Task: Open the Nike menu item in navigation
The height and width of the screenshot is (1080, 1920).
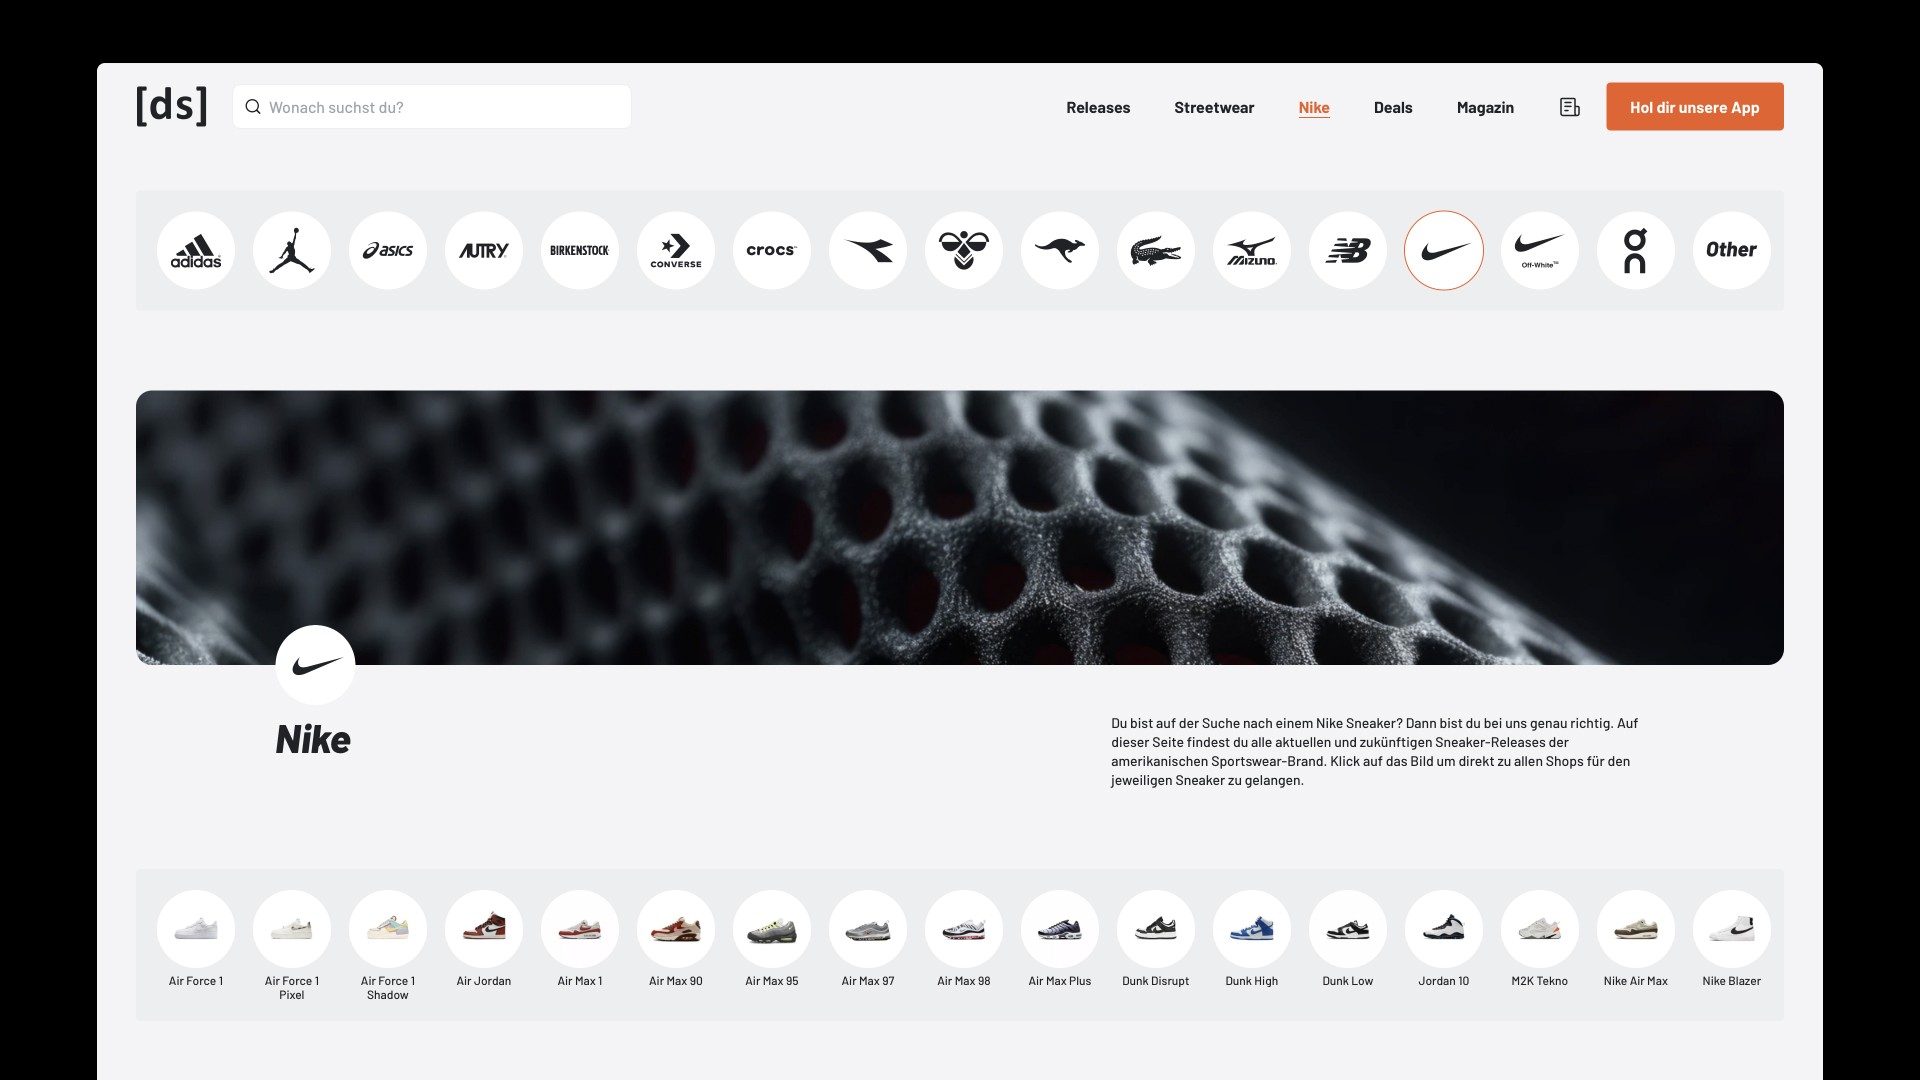Action: [x=1314, y=107]
